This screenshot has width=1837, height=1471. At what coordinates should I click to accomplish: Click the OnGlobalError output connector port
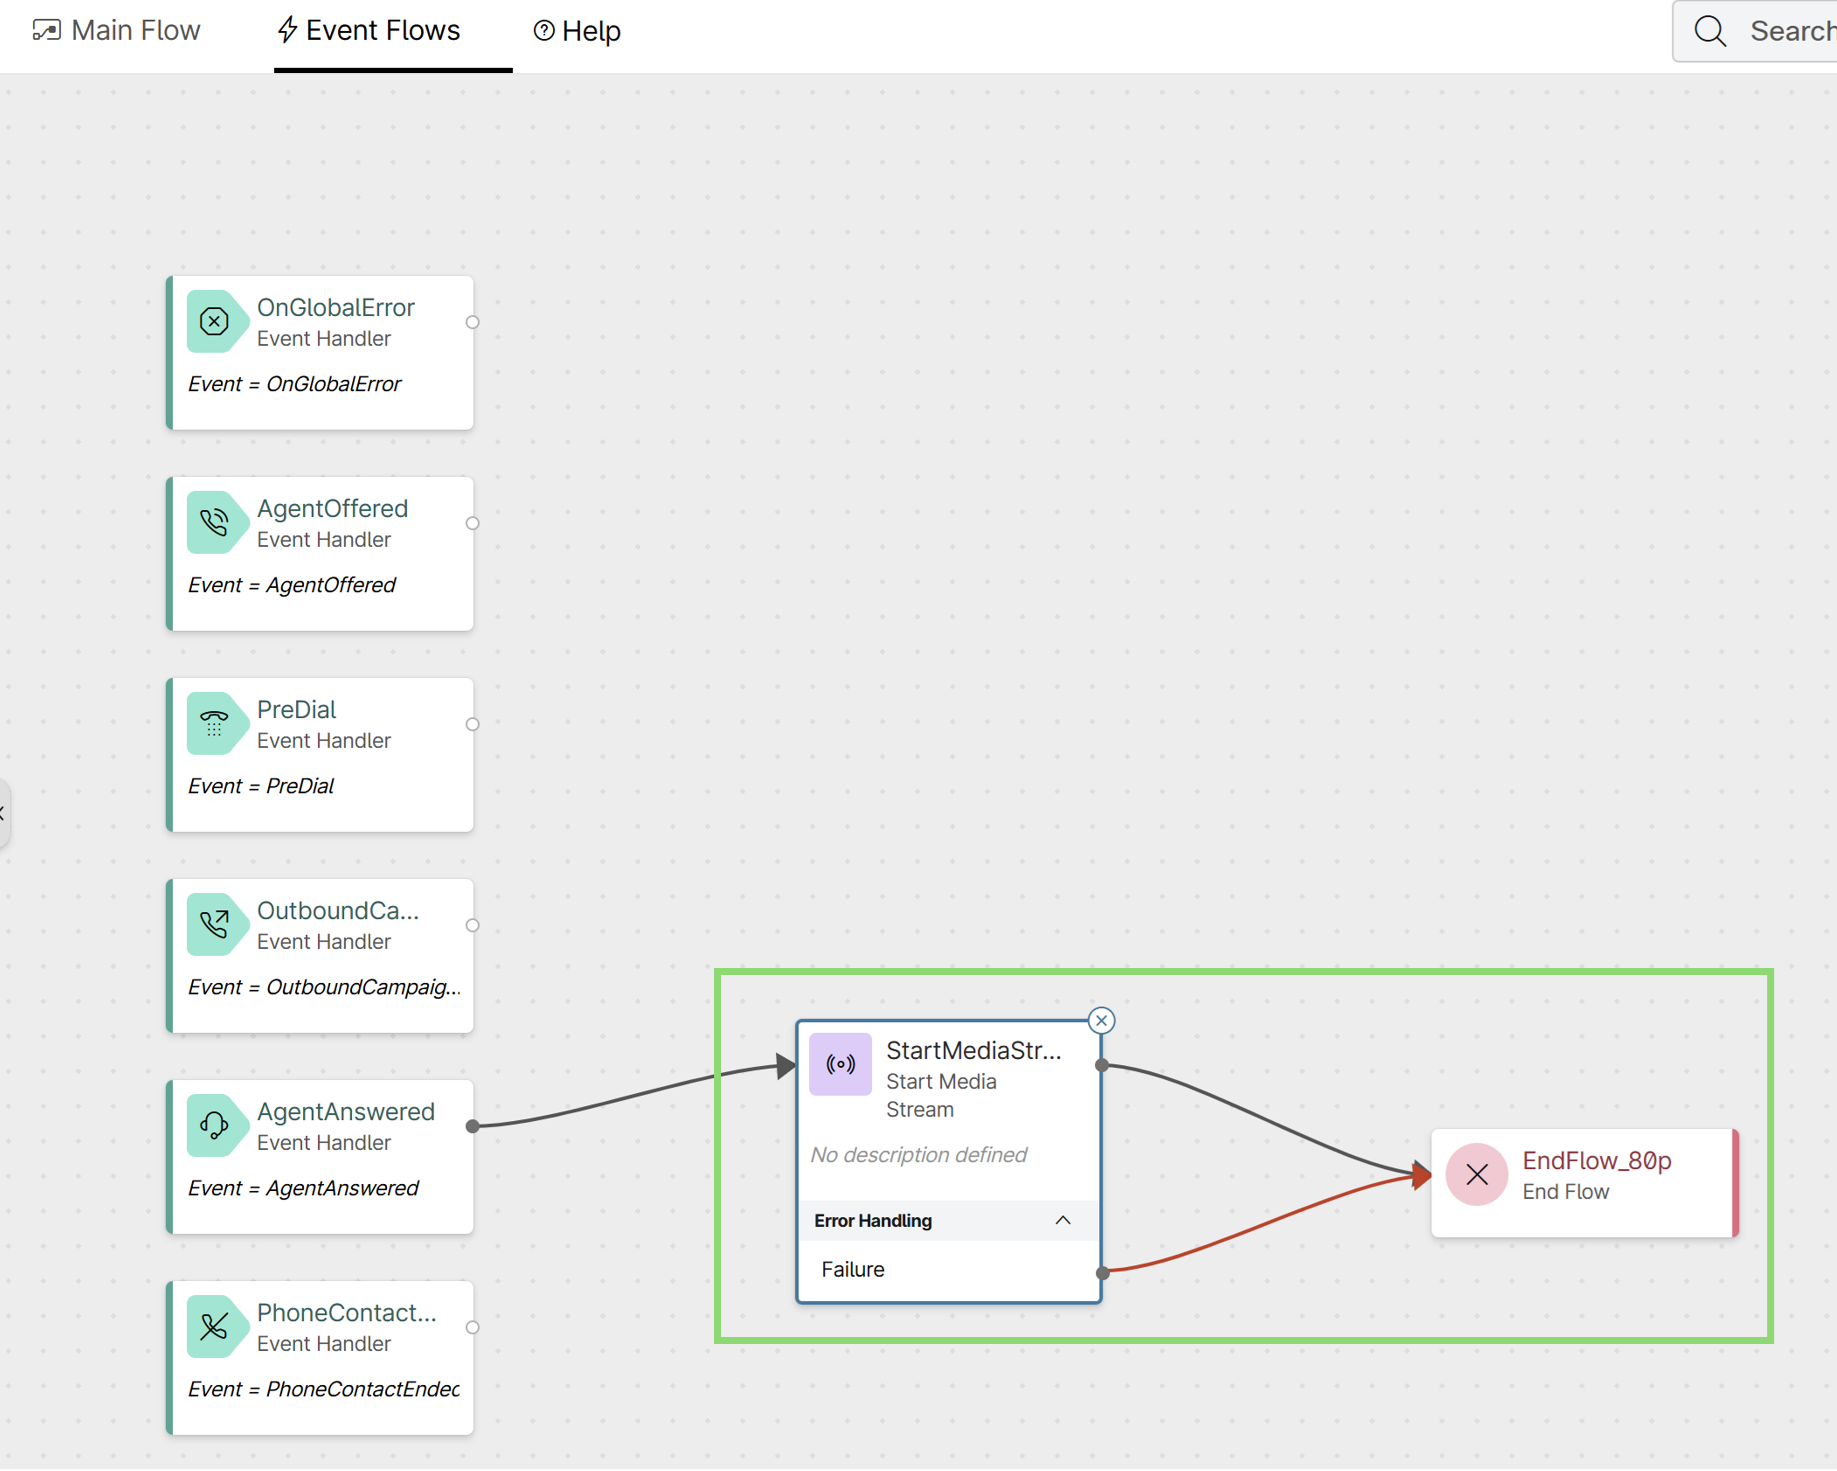(x=473, y=322)
